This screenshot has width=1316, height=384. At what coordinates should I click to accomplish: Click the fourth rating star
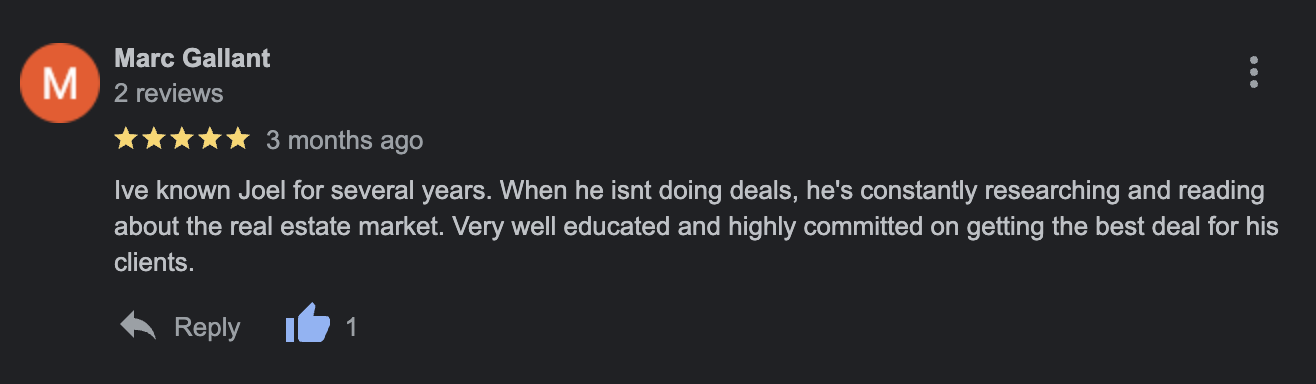click(209, 140)
